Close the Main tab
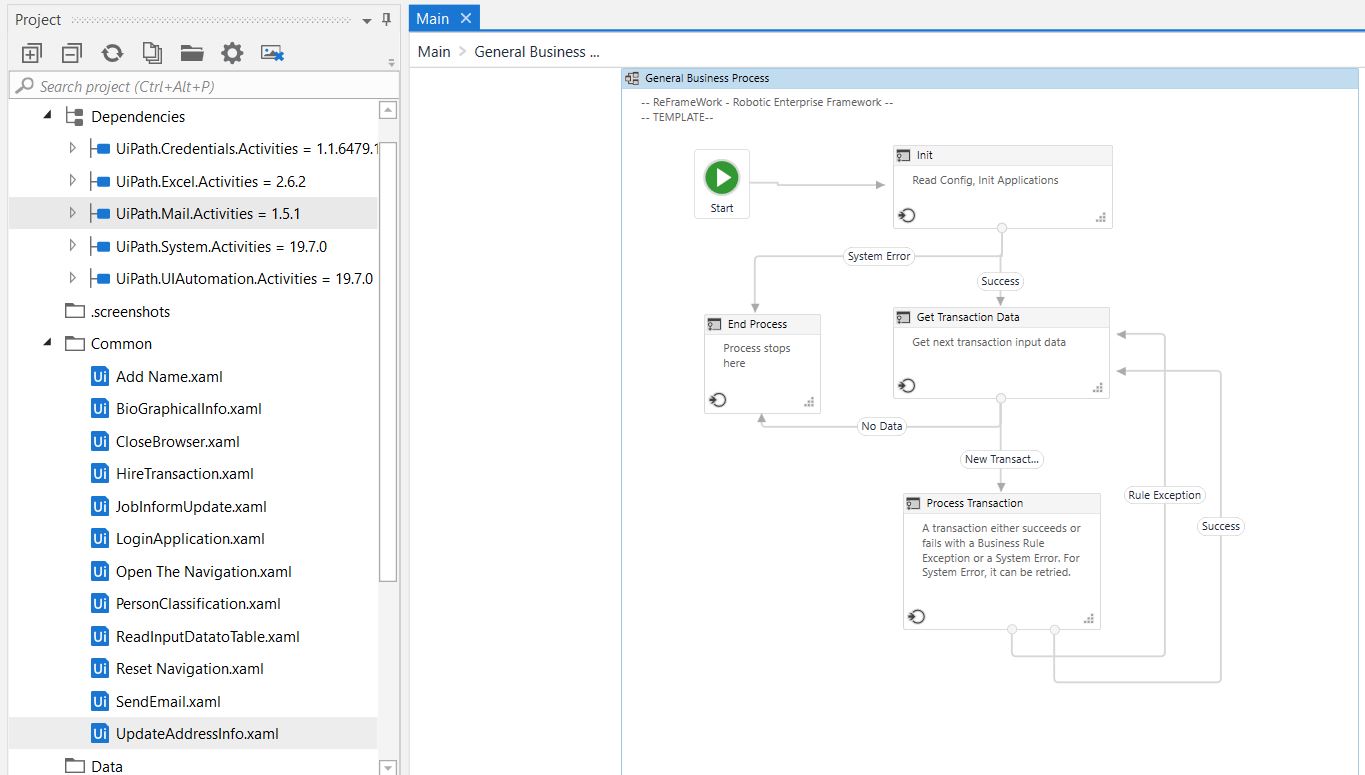 [466, 18]
